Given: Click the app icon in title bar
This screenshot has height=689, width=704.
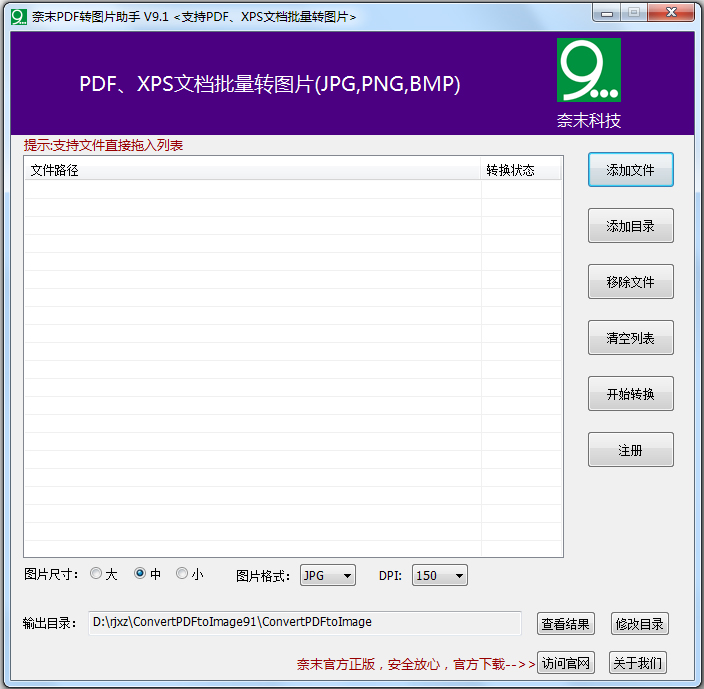Looking at the screenshot, I should [x=19, y=17].
